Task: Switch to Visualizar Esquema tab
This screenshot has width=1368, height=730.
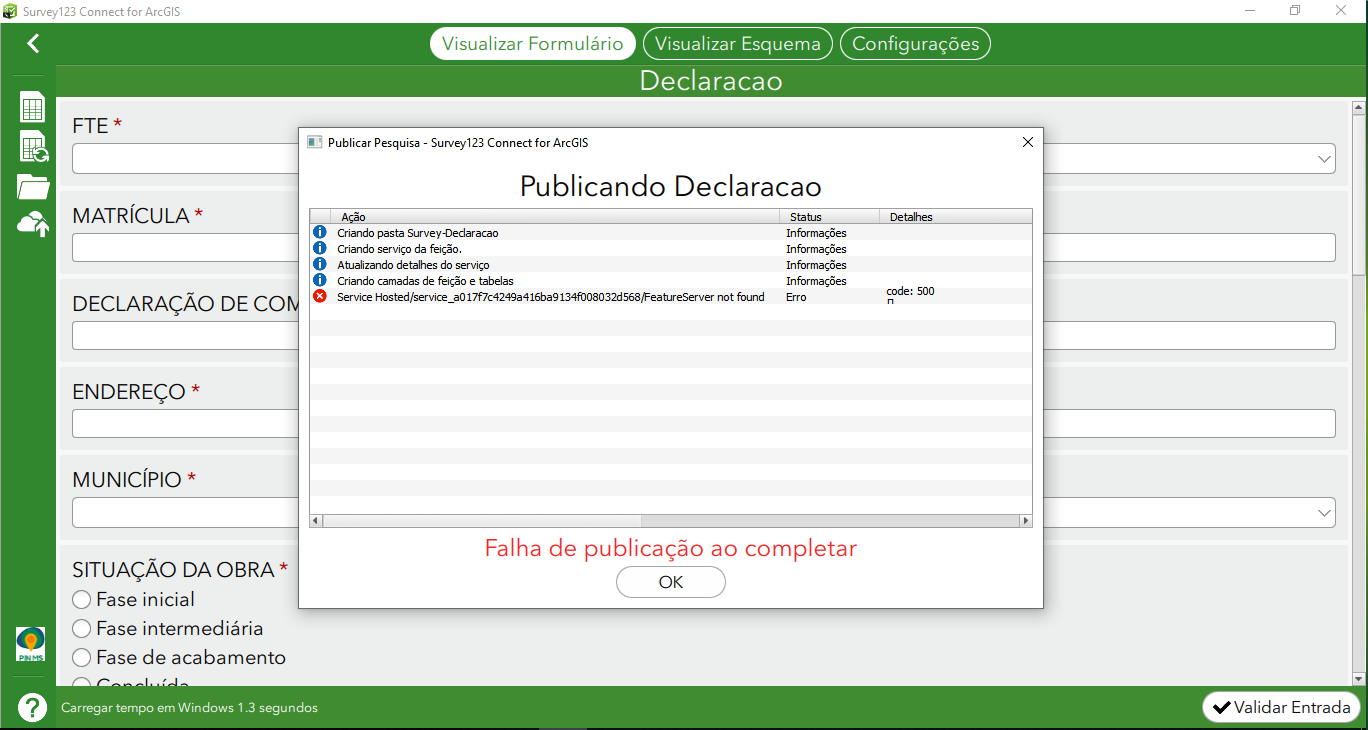Action: tap(738, 43)
